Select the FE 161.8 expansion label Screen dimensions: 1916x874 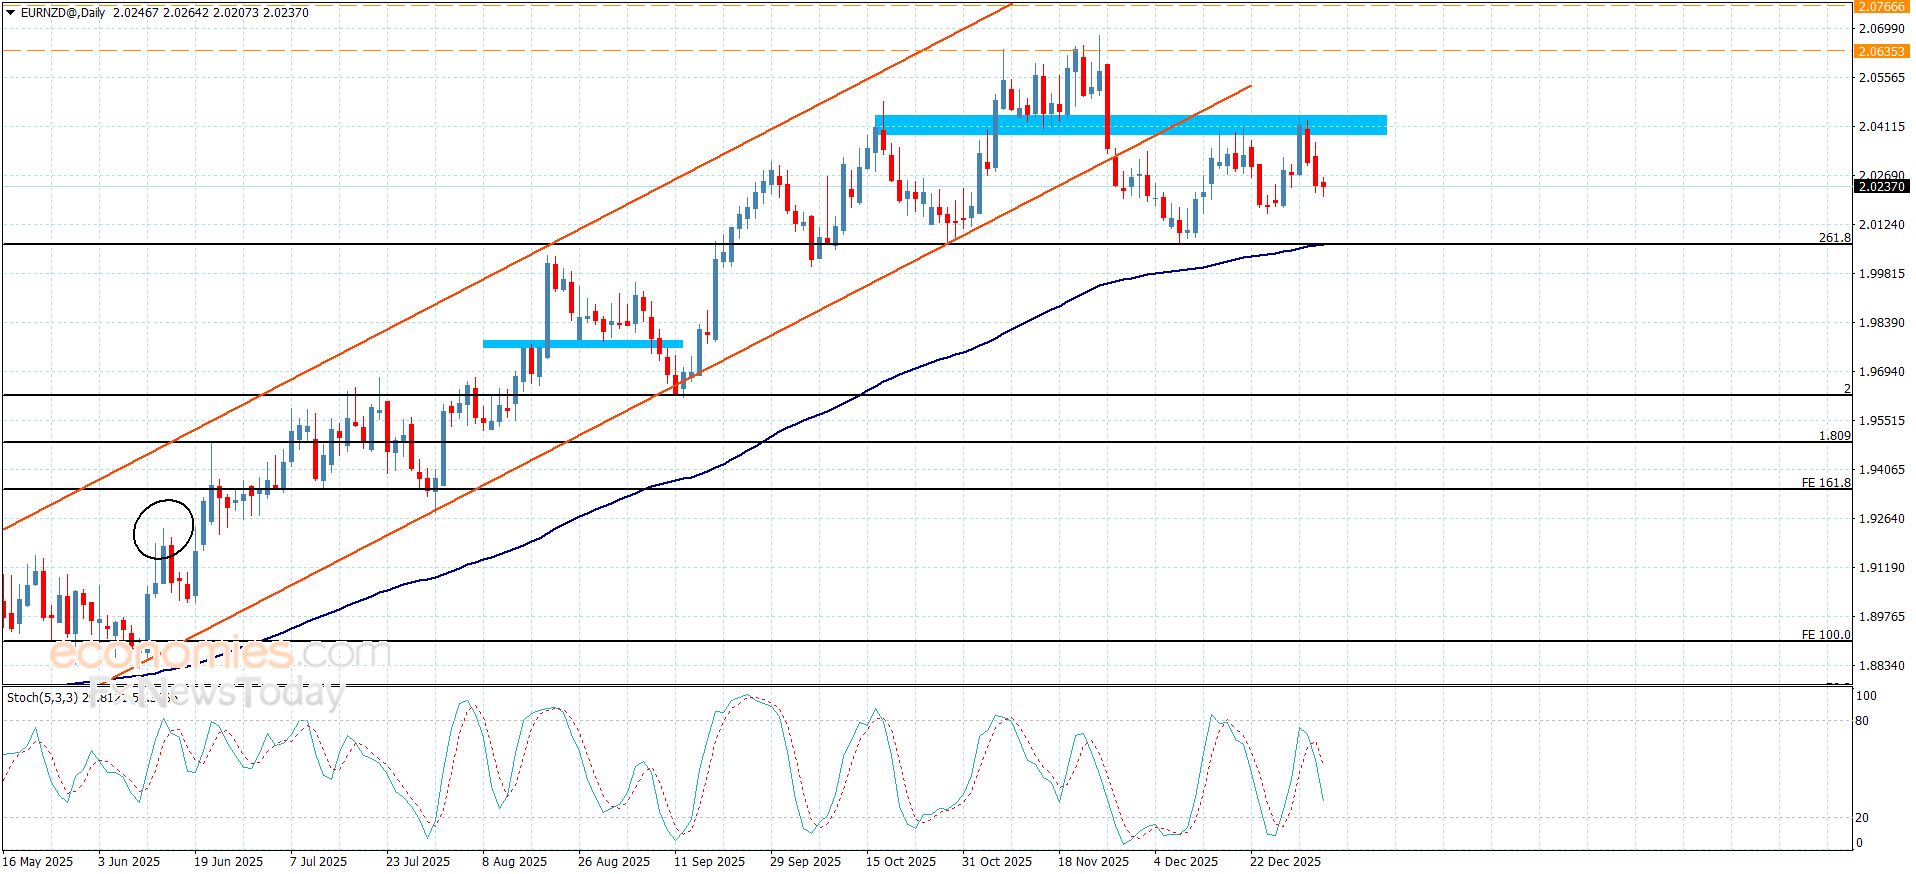point(1826,483)
